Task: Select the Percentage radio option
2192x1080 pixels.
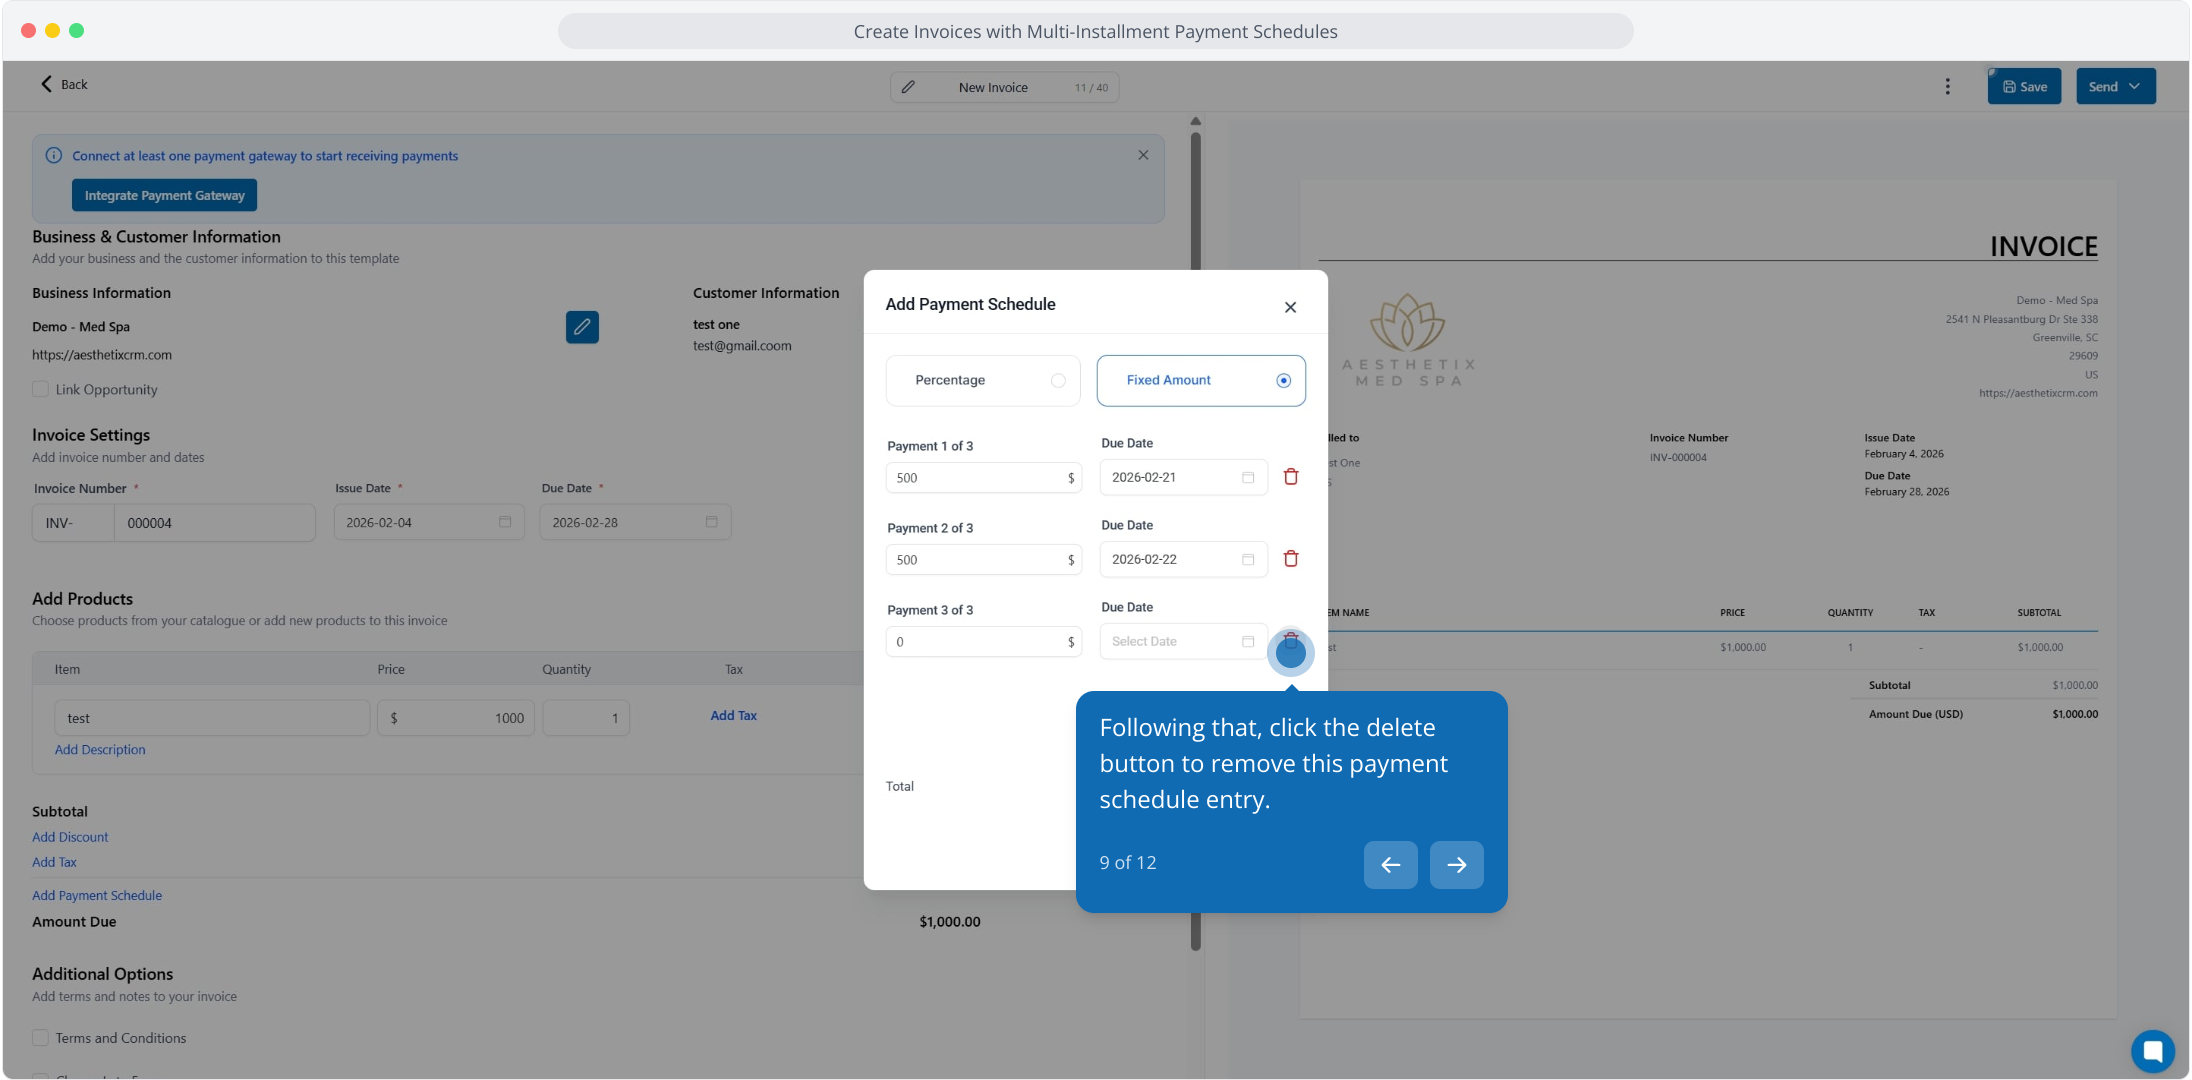Action: pos(1058,381)
